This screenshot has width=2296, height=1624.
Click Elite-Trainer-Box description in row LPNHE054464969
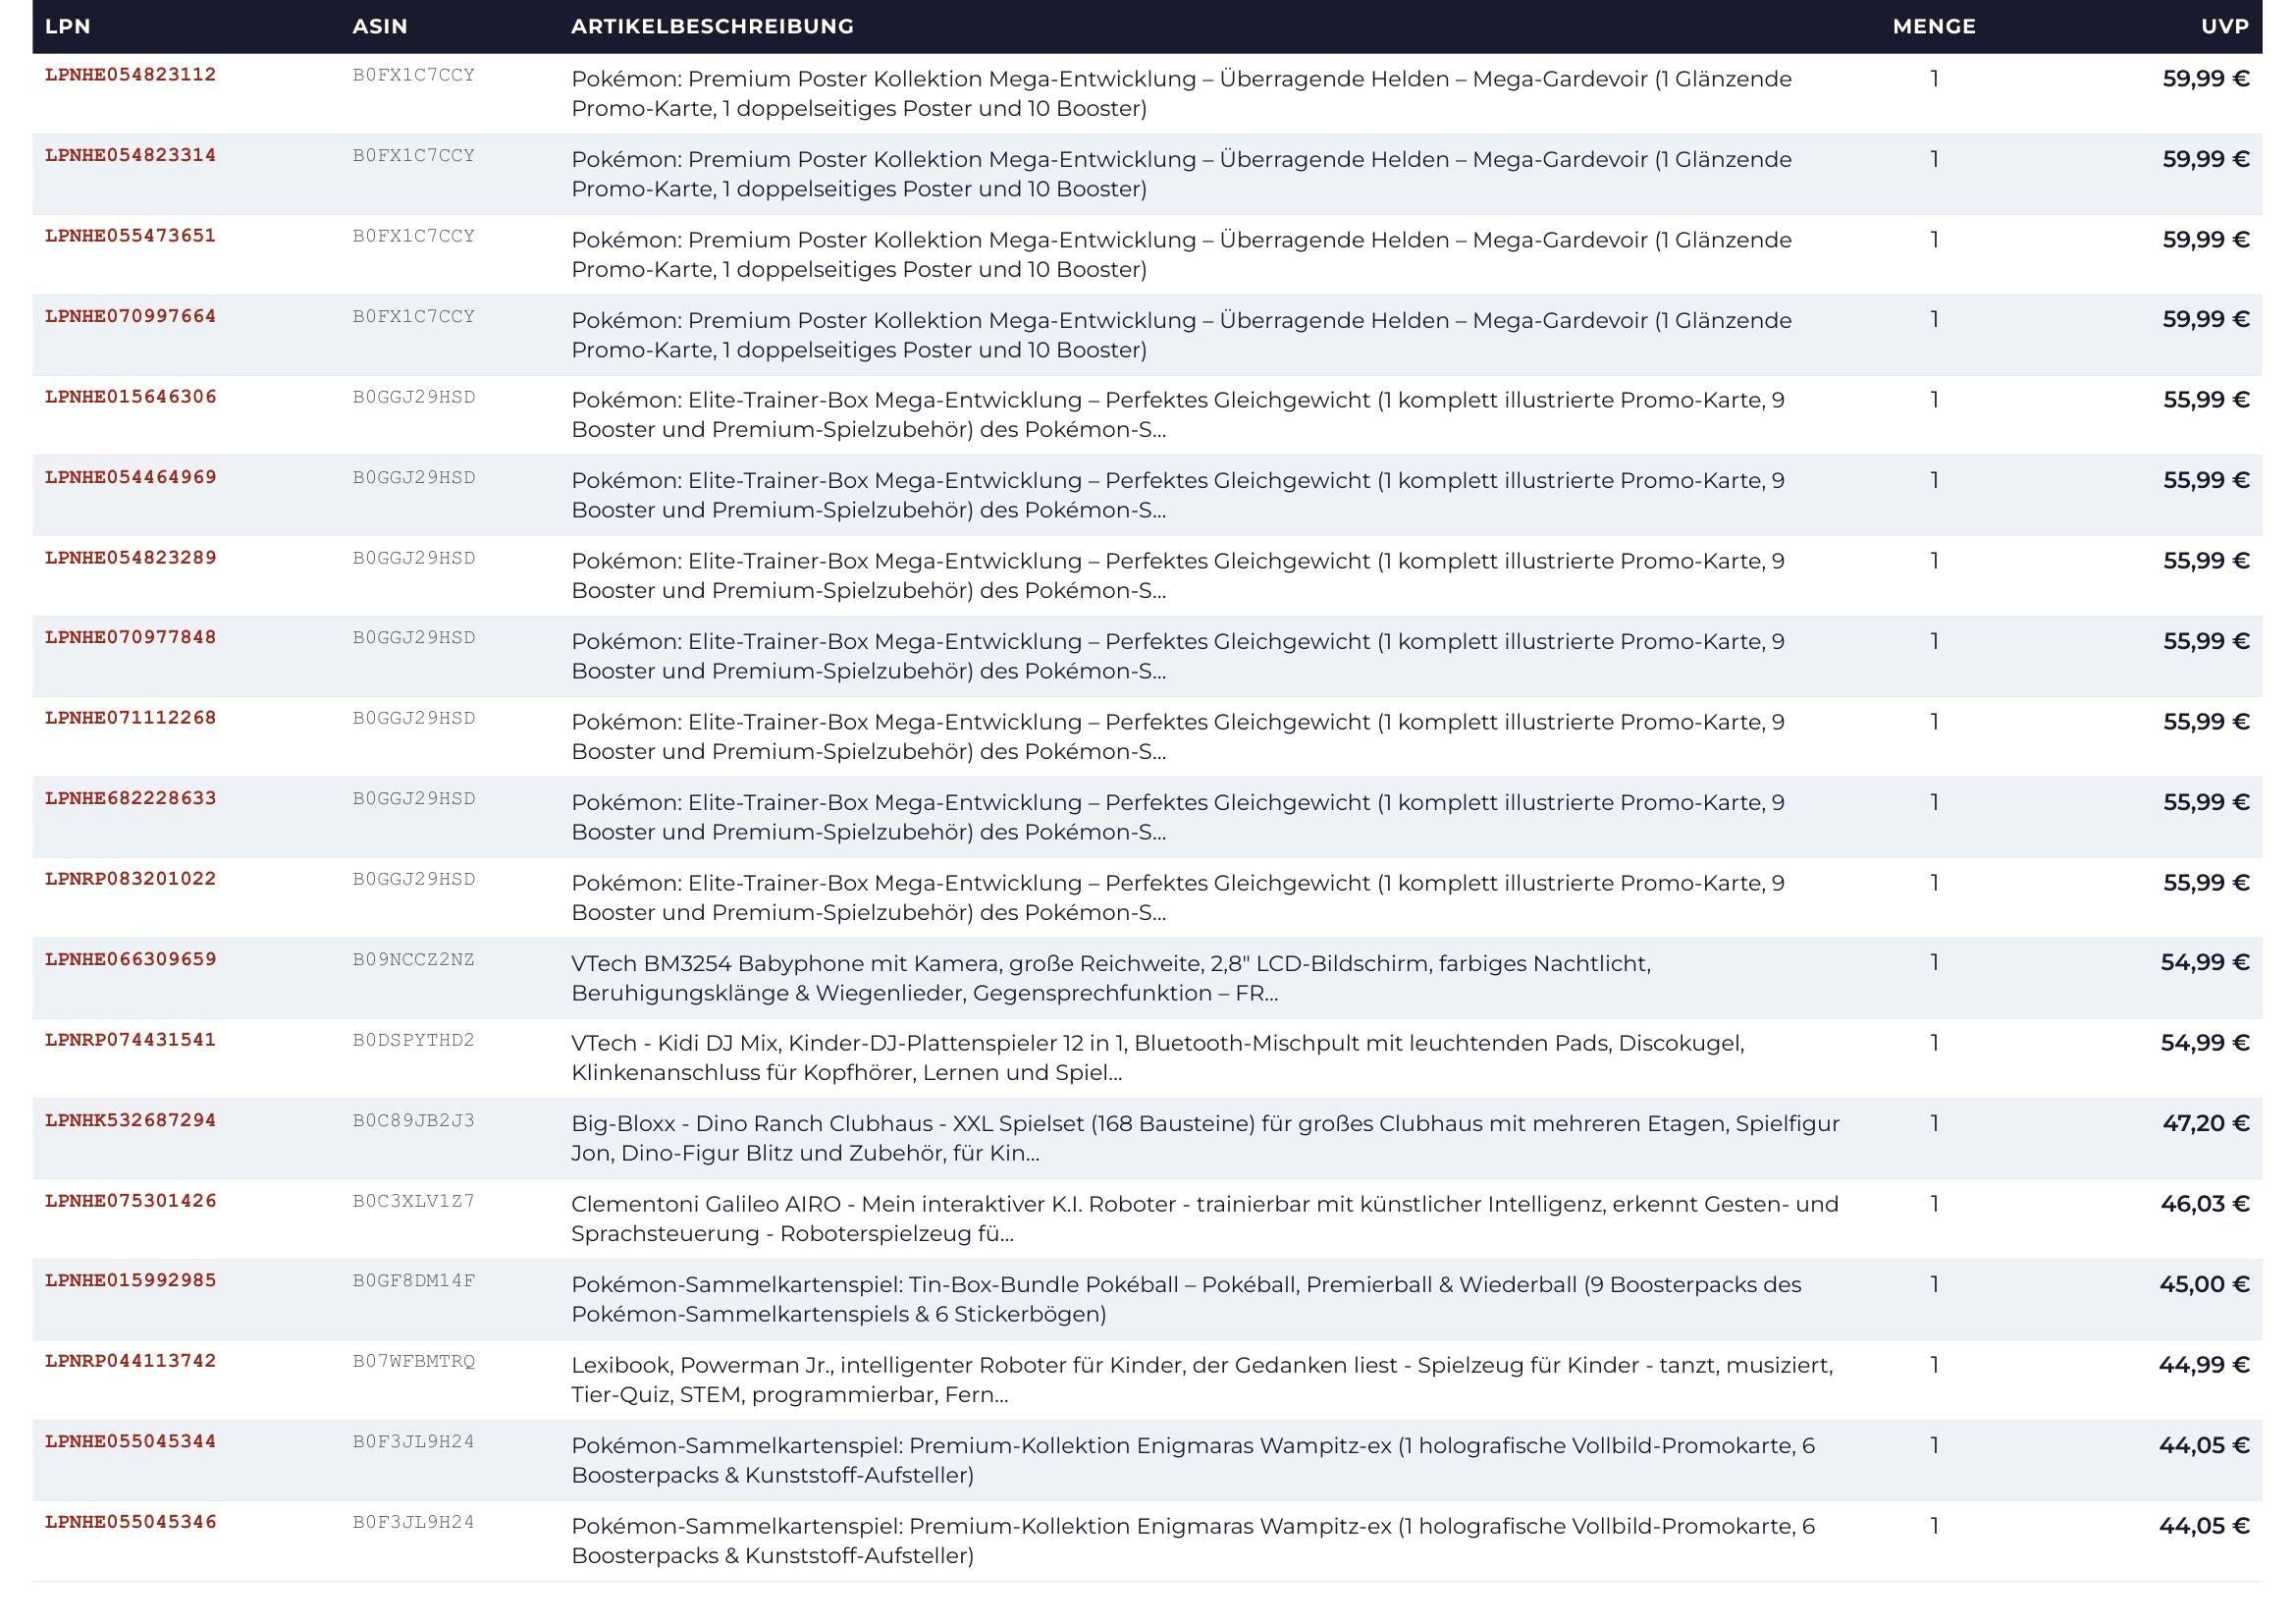1178,495
